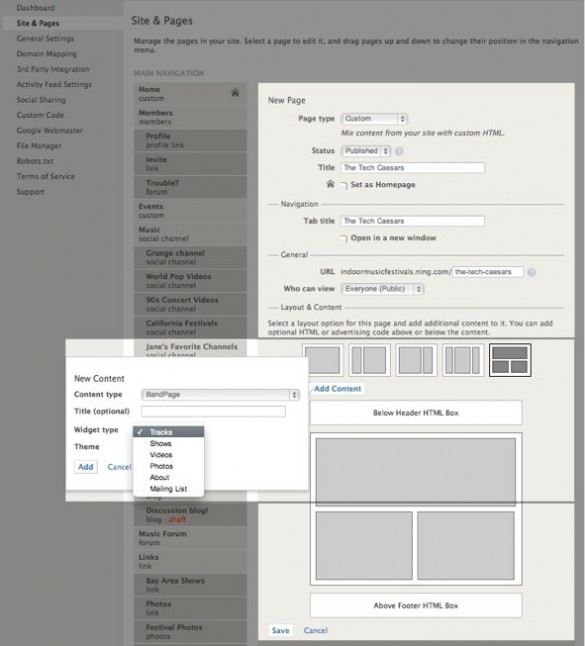Click the help icon beside the URL field

tap(531, 272)
